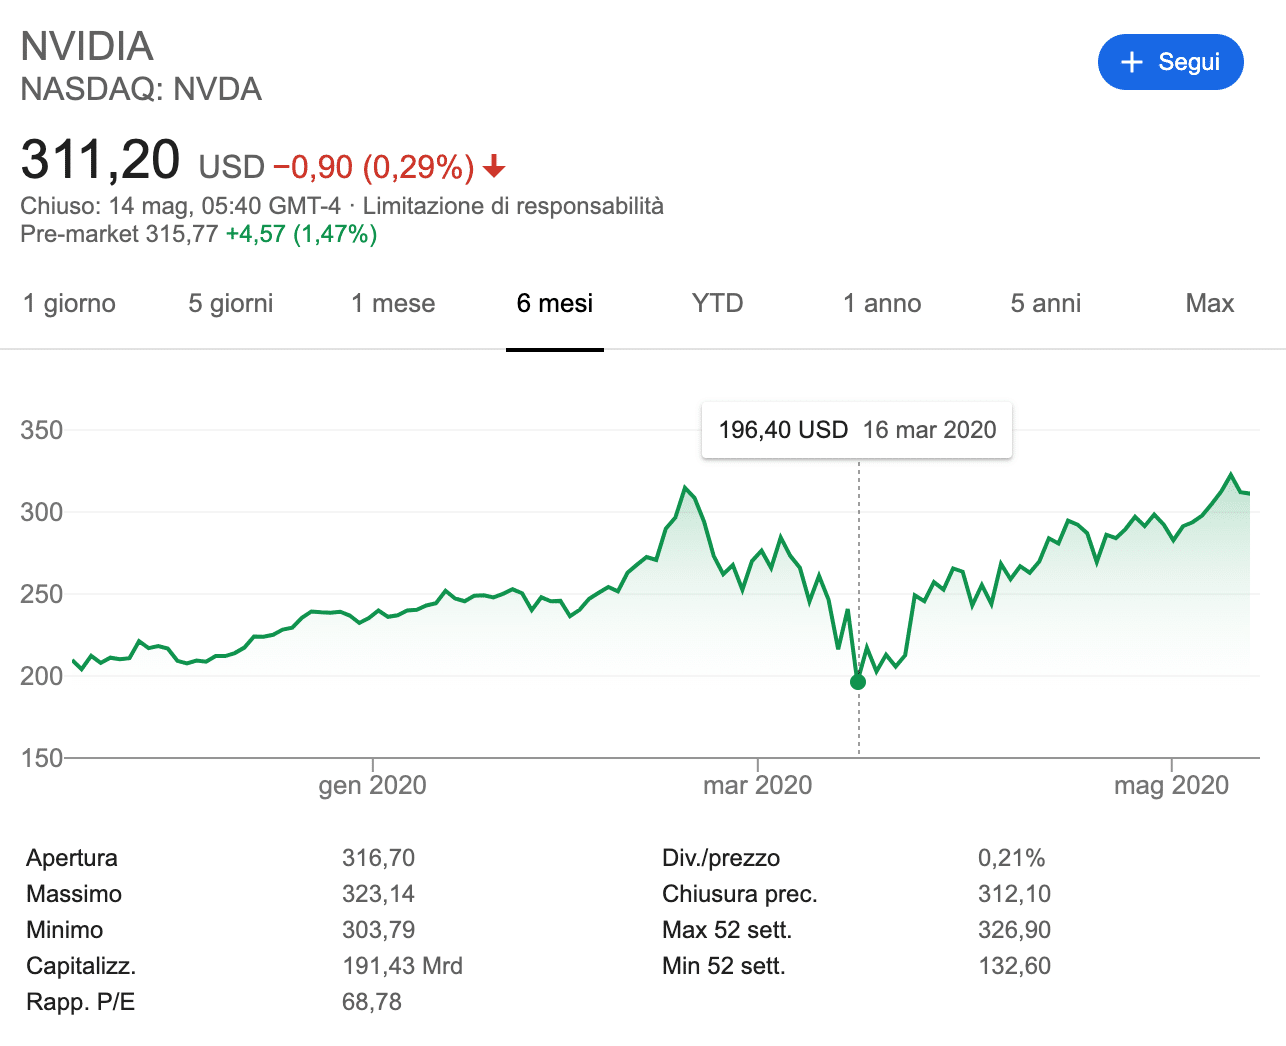Image resolution: width=1286 pixels, height=1046 pixels.
Task: Select the Max chart range tab
Action: [1210, 303]
